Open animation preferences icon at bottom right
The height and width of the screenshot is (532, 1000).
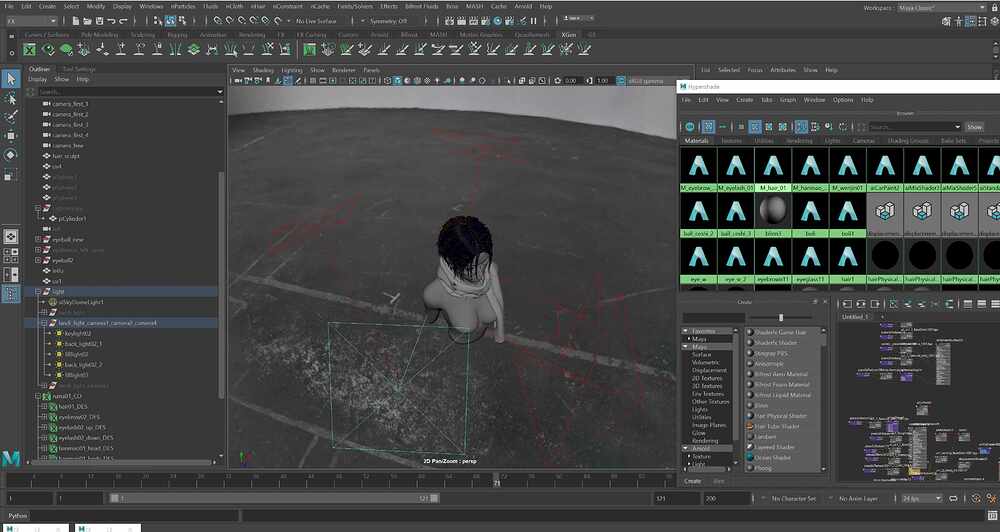(990, 498)
